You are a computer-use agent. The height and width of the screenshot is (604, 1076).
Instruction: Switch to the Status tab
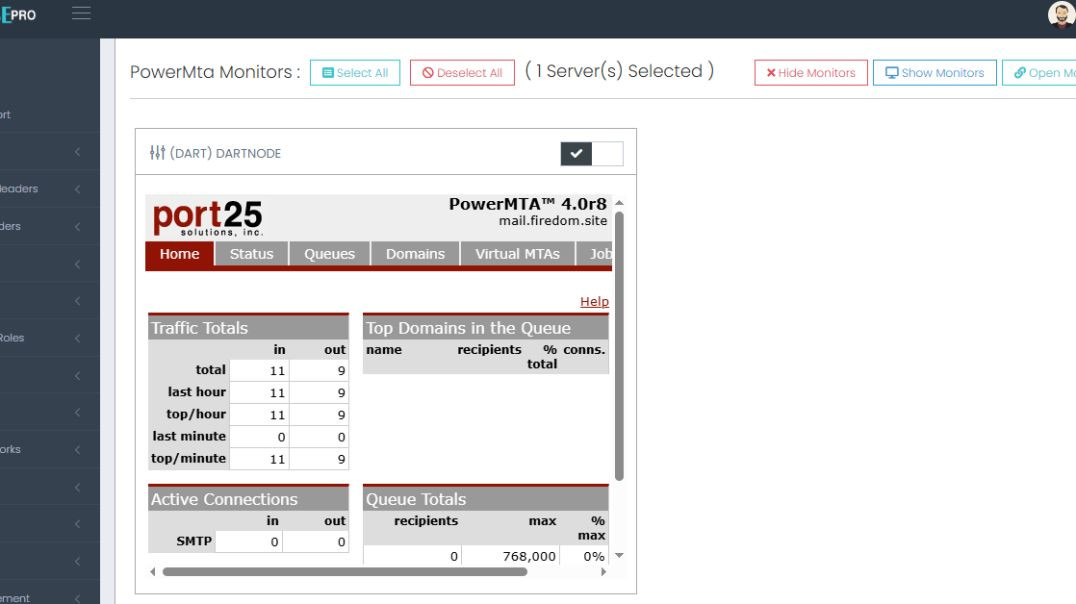pos(251,254)
